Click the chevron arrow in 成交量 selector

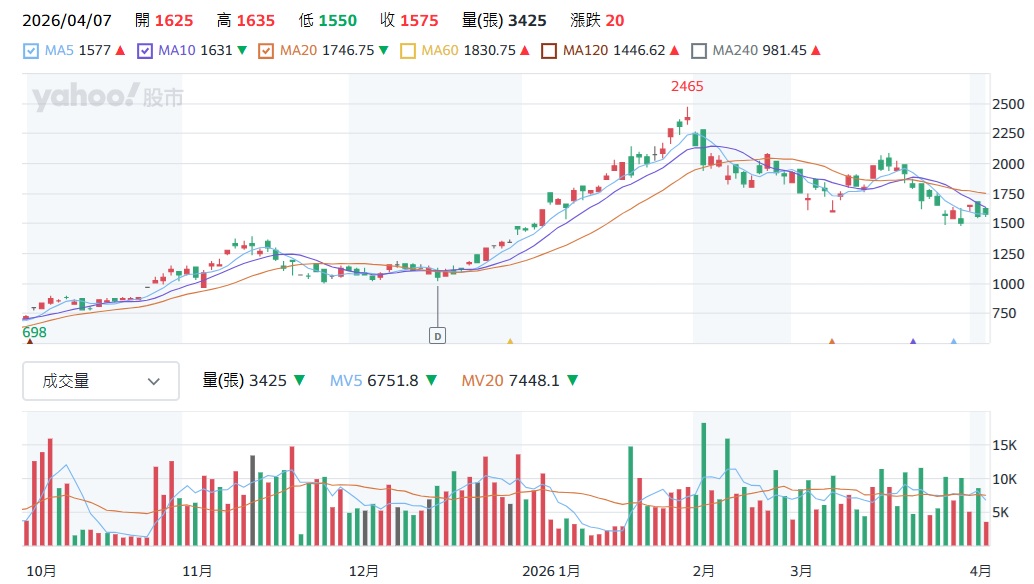154,381
